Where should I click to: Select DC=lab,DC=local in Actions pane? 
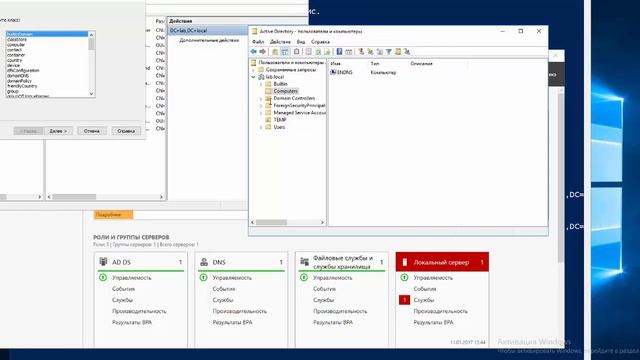pos(207,31)
